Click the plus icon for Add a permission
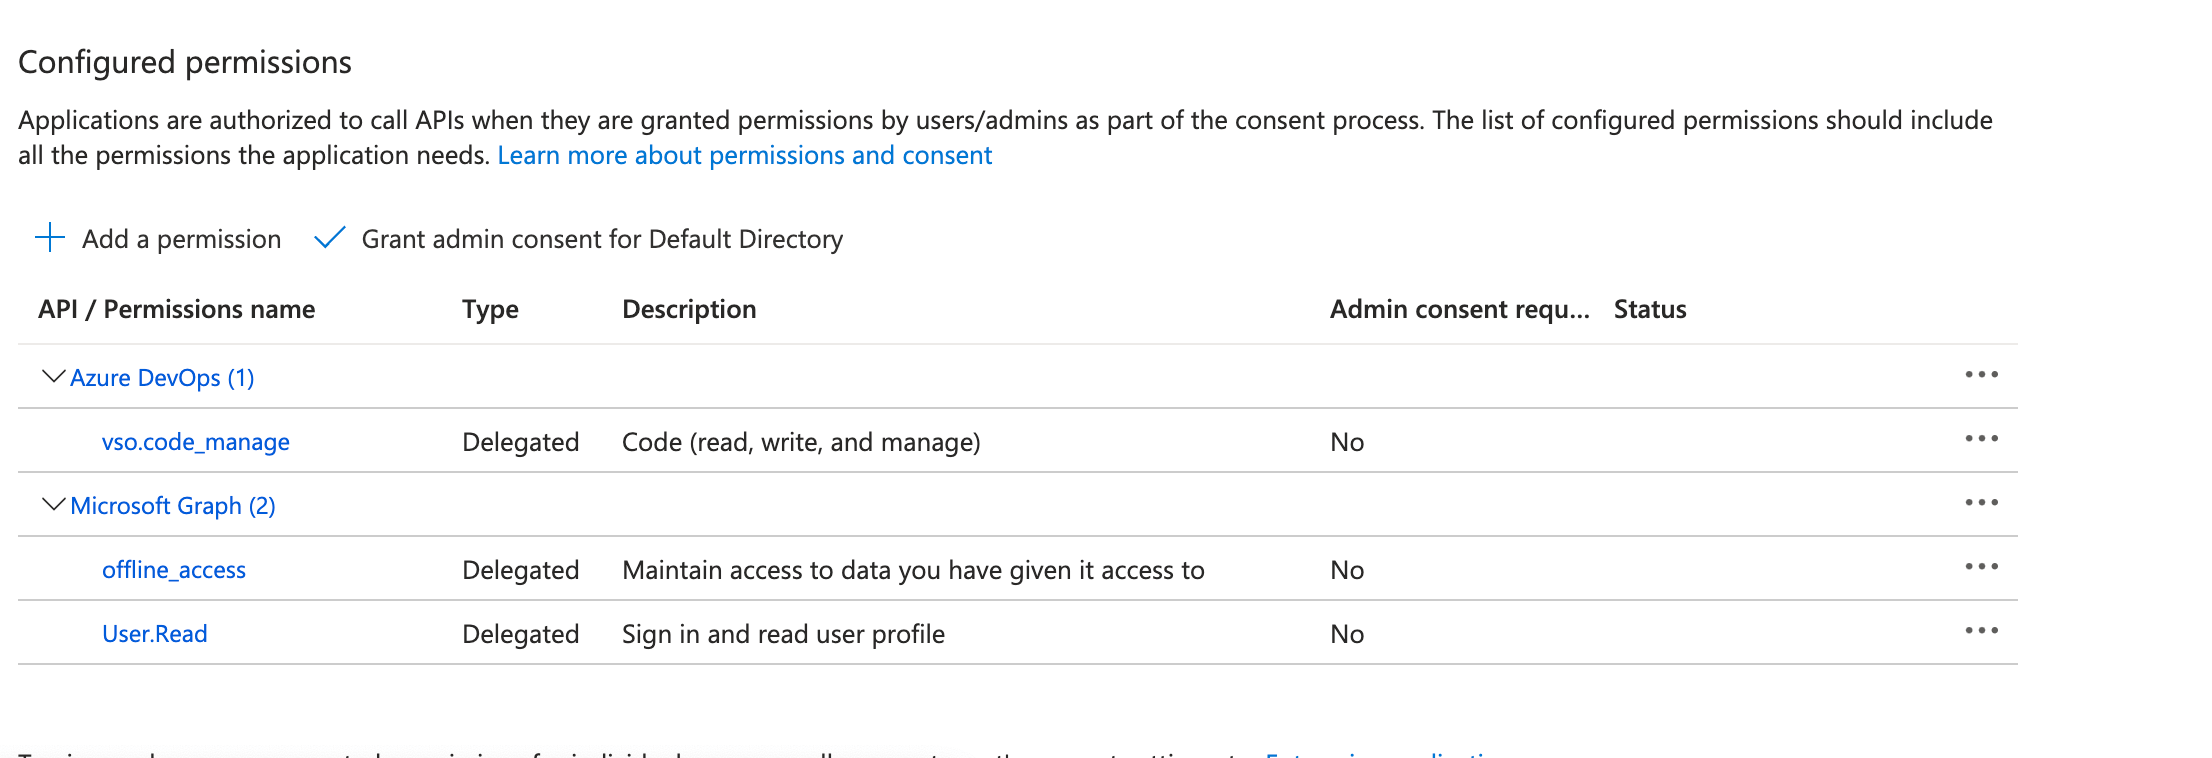2212x758 pixels. (x=50, y=238)
